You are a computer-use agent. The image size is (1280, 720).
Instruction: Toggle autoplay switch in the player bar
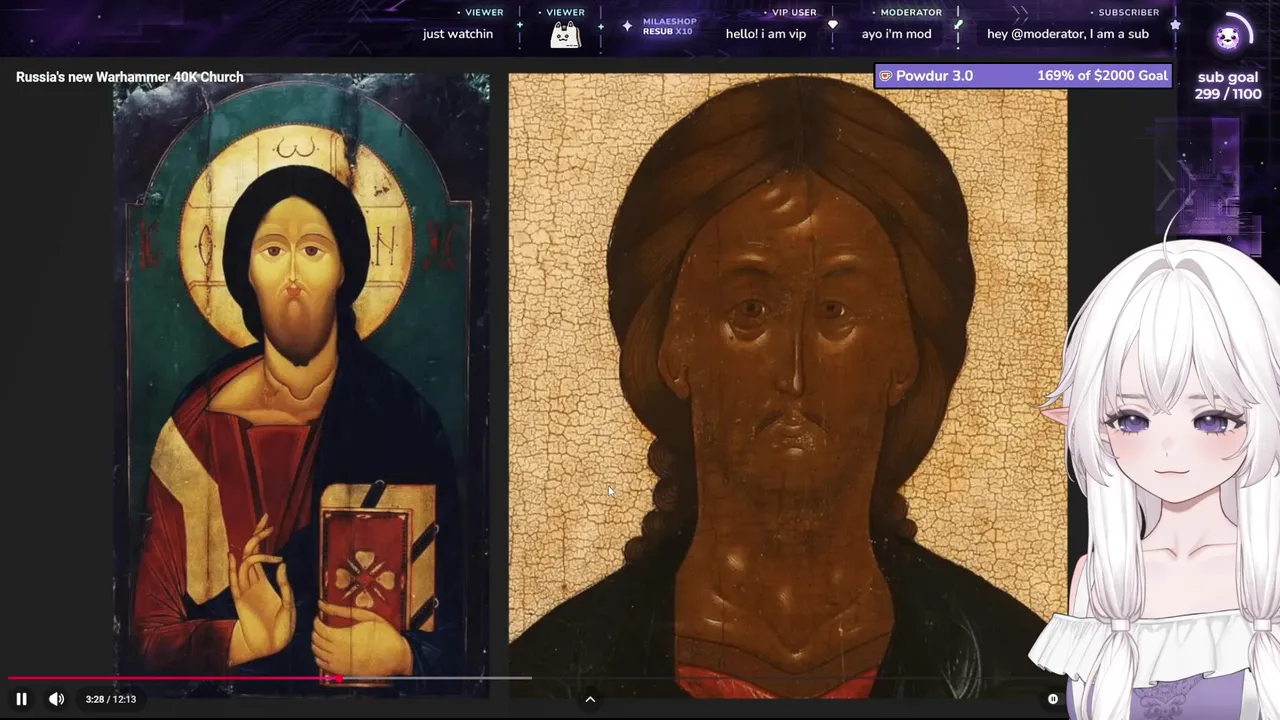[x=1052, y=699]
